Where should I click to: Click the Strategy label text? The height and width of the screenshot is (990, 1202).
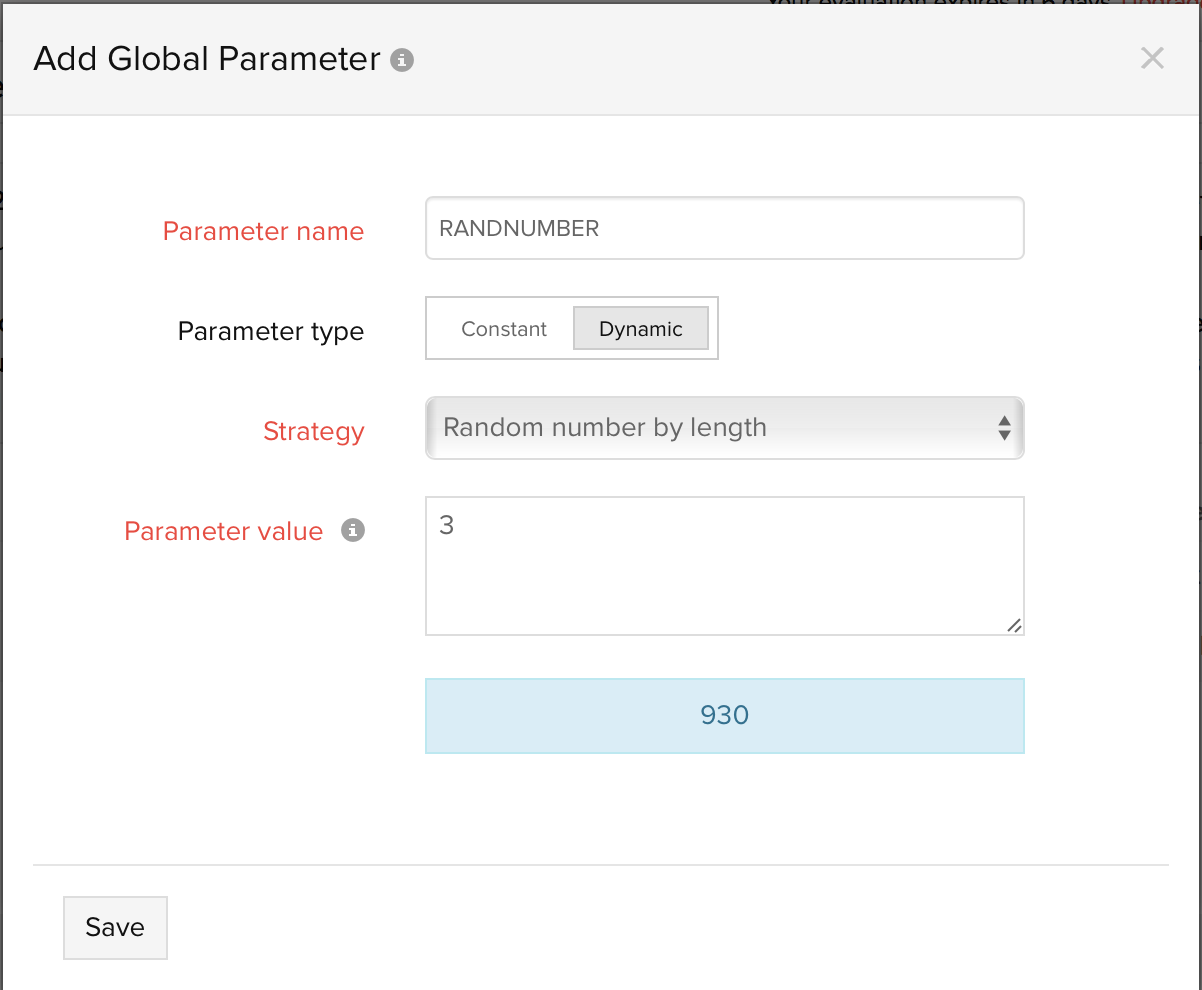click(x=313, y=431)
